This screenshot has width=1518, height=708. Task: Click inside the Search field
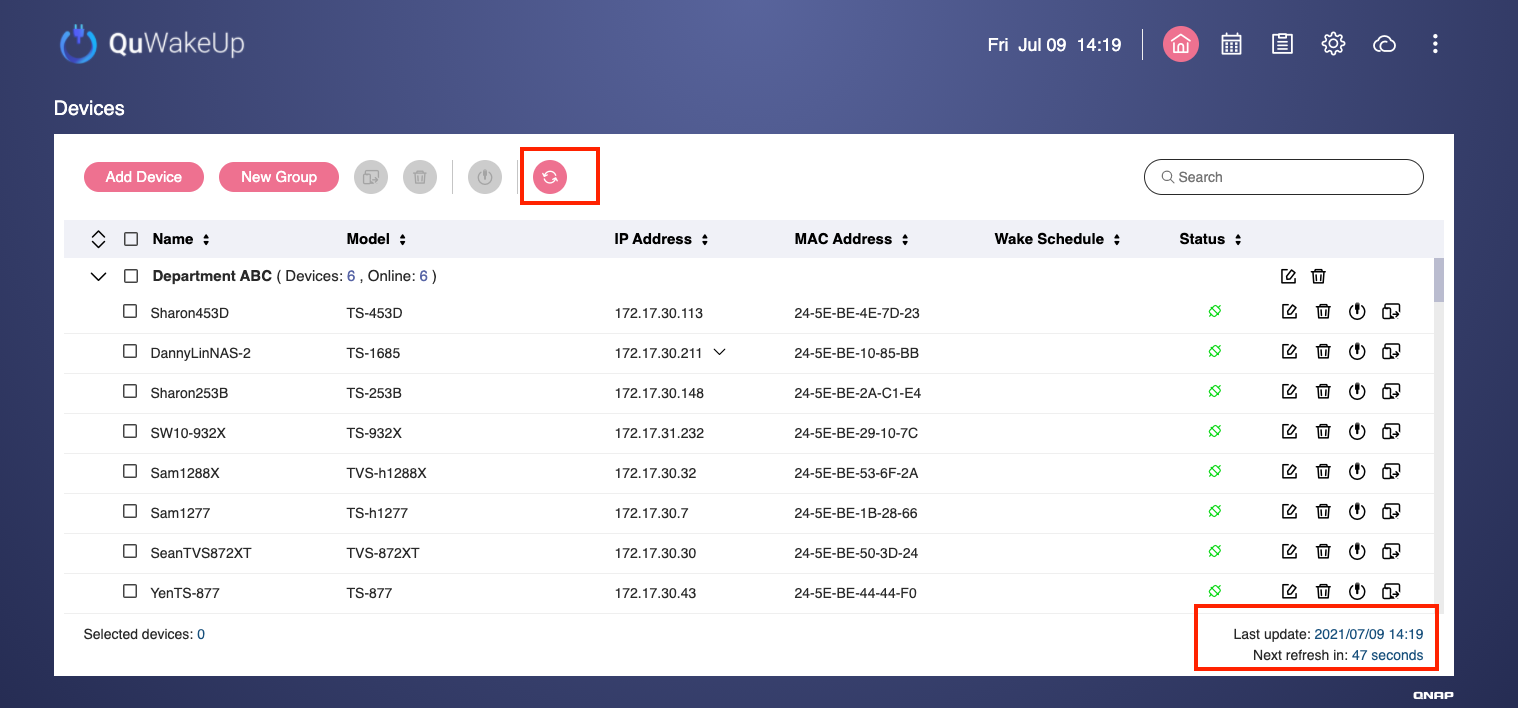pos(1290,177)
